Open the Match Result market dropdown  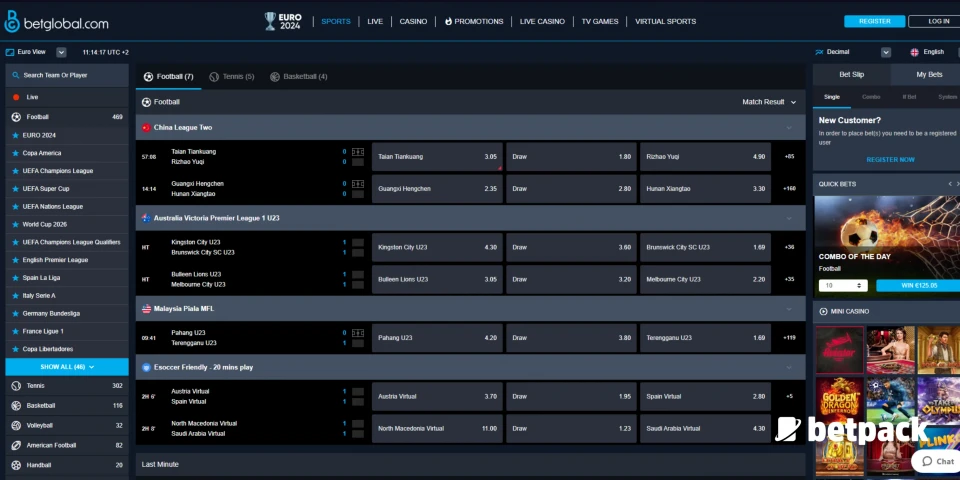(x=770, y=102)
